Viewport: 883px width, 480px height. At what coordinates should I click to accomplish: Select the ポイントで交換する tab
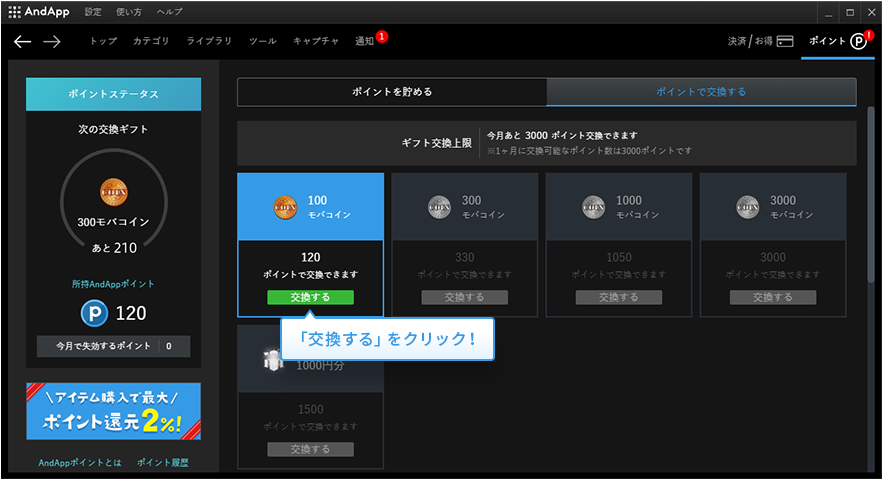701,92
